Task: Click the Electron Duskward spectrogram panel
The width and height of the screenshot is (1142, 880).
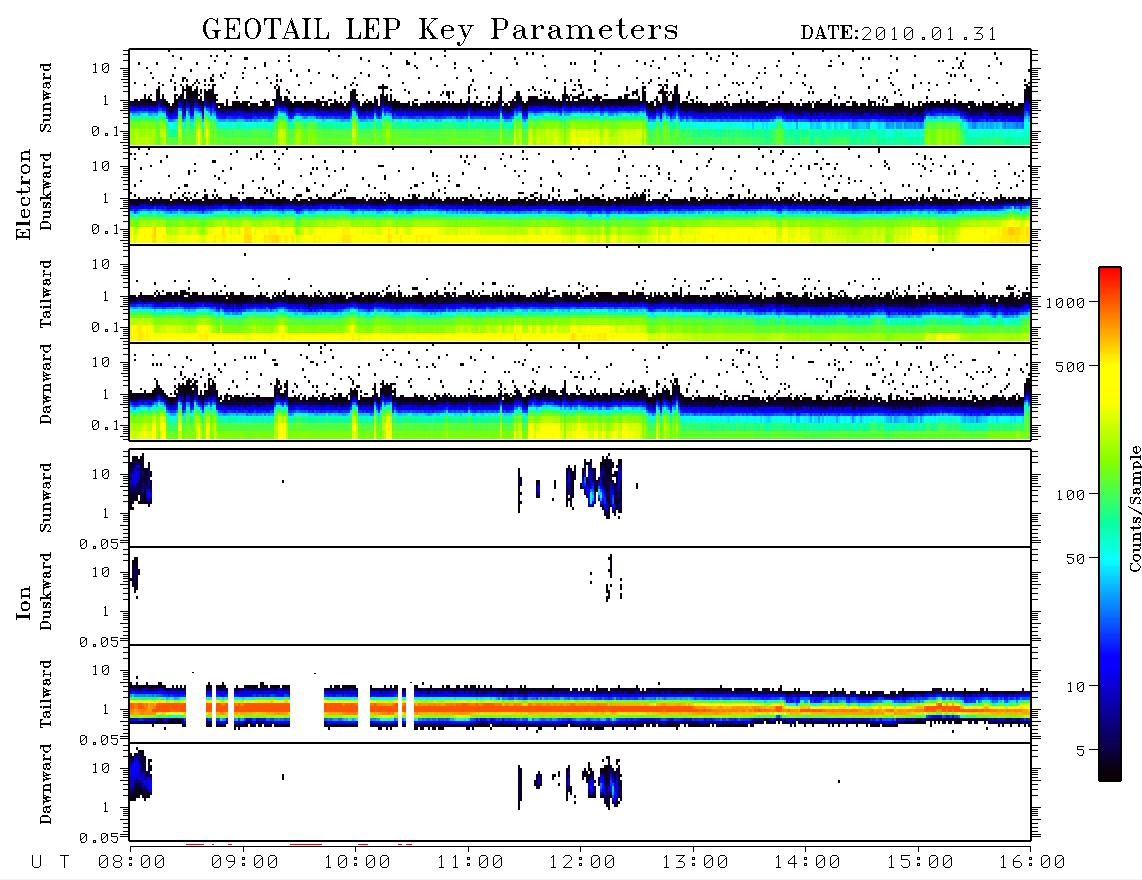Action: coord(580,196)
